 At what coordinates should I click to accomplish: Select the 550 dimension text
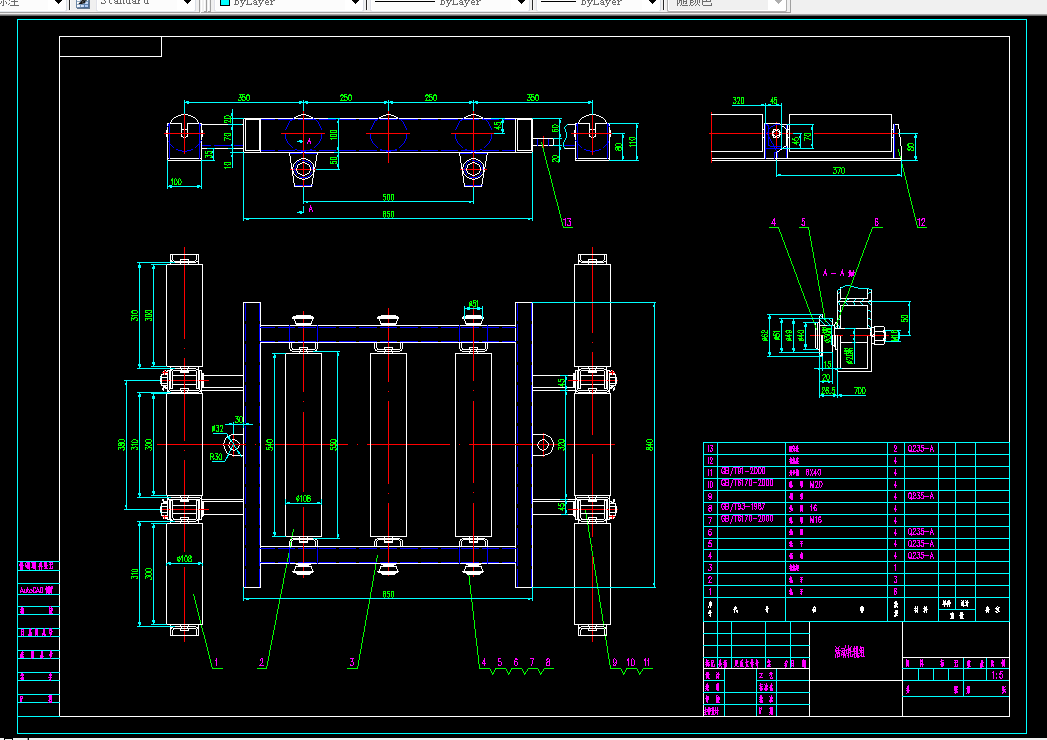[333, 444]
